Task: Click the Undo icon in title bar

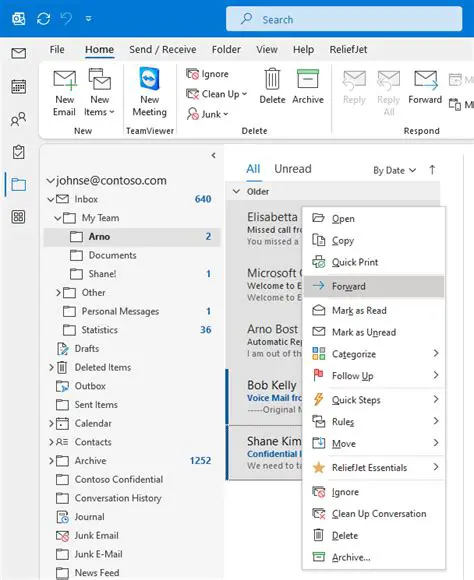Action: 66,18
